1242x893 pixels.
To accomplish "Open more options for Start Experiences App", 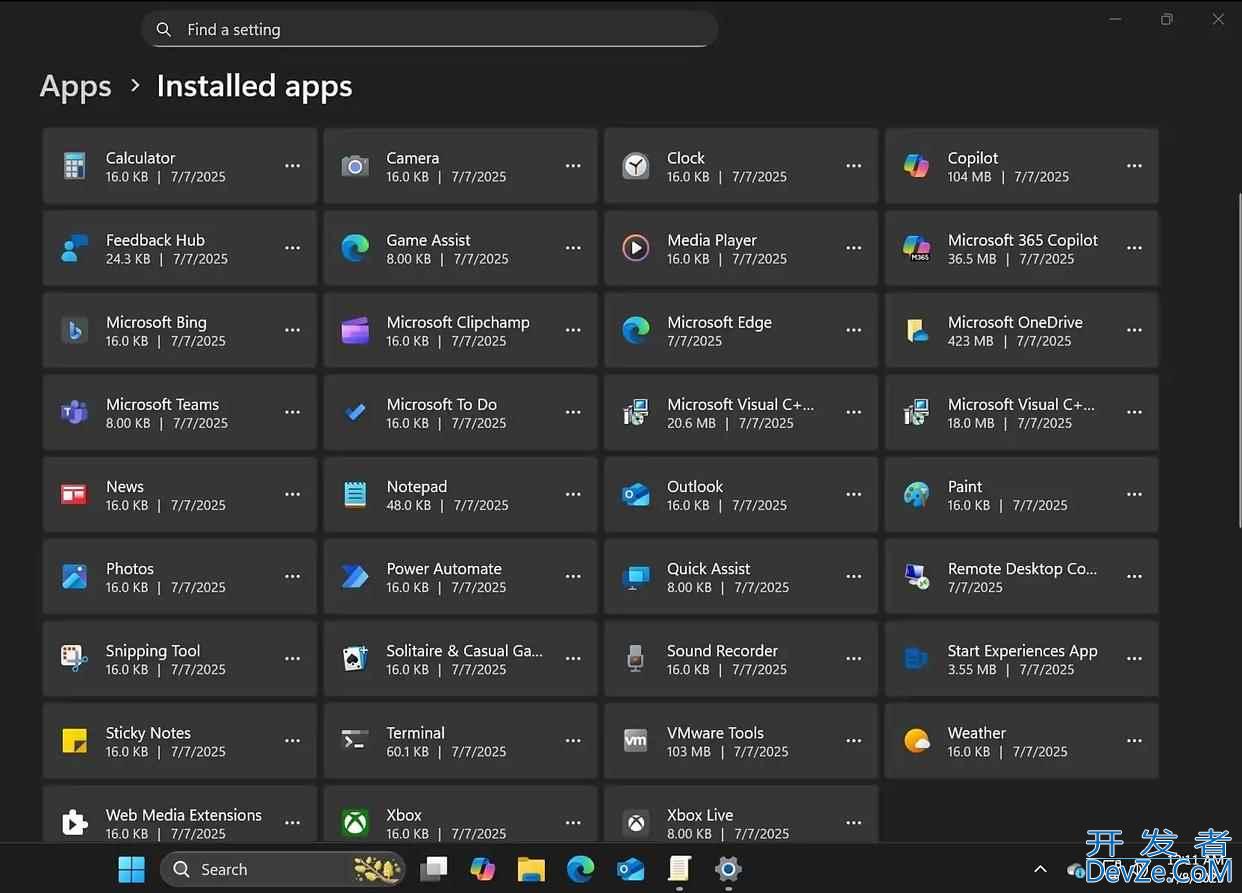I will pyautogui.click(x=1134, y=658).
